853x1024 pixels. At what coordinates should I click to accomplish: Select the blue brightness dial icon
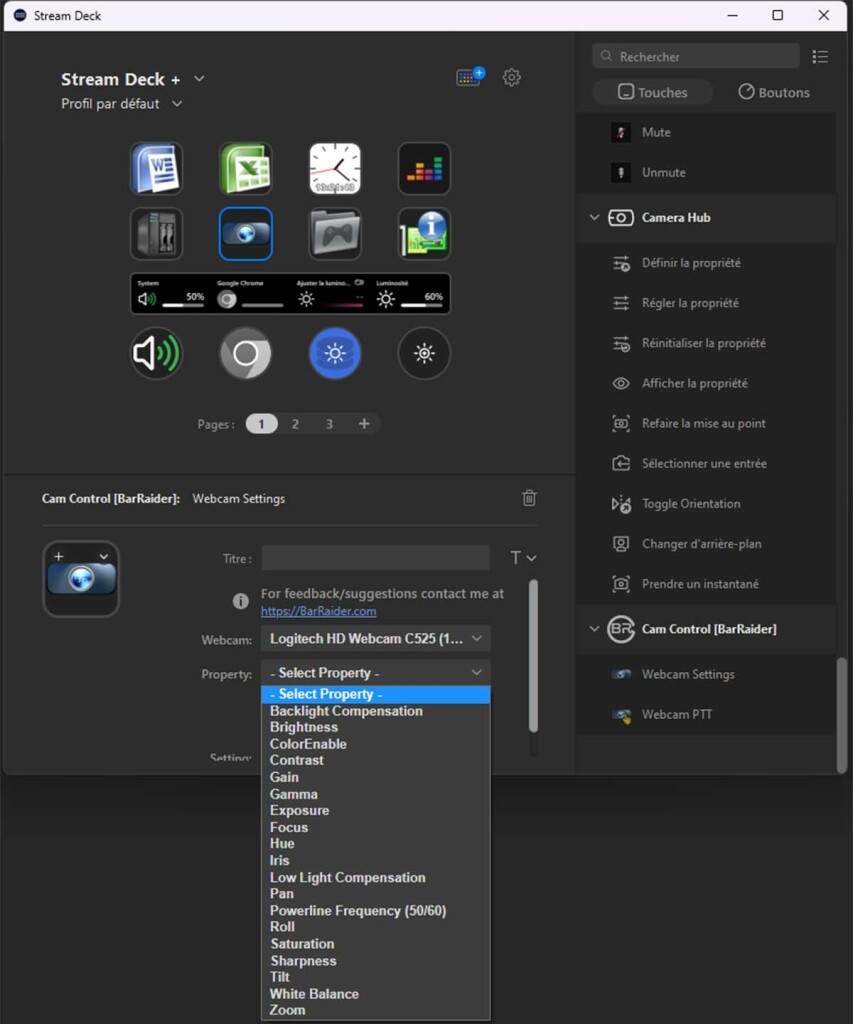pyautogui.click(x=334, y=353)
